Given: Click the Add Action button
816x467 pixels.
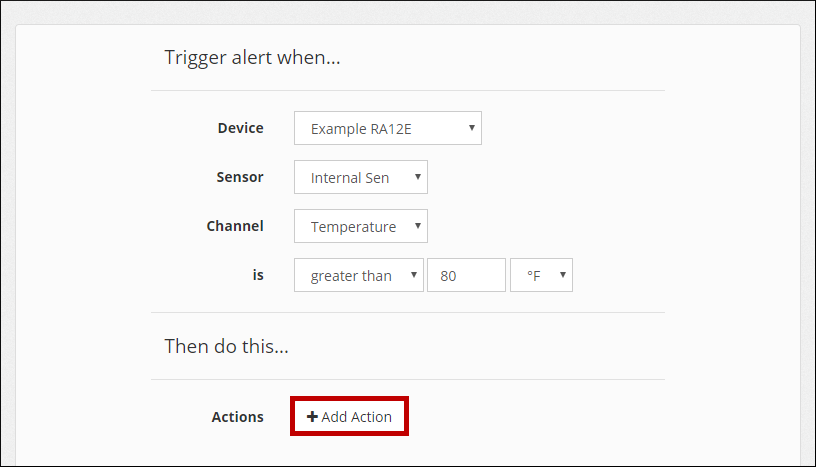Looking at the screenshot, I should pos(349,416).
